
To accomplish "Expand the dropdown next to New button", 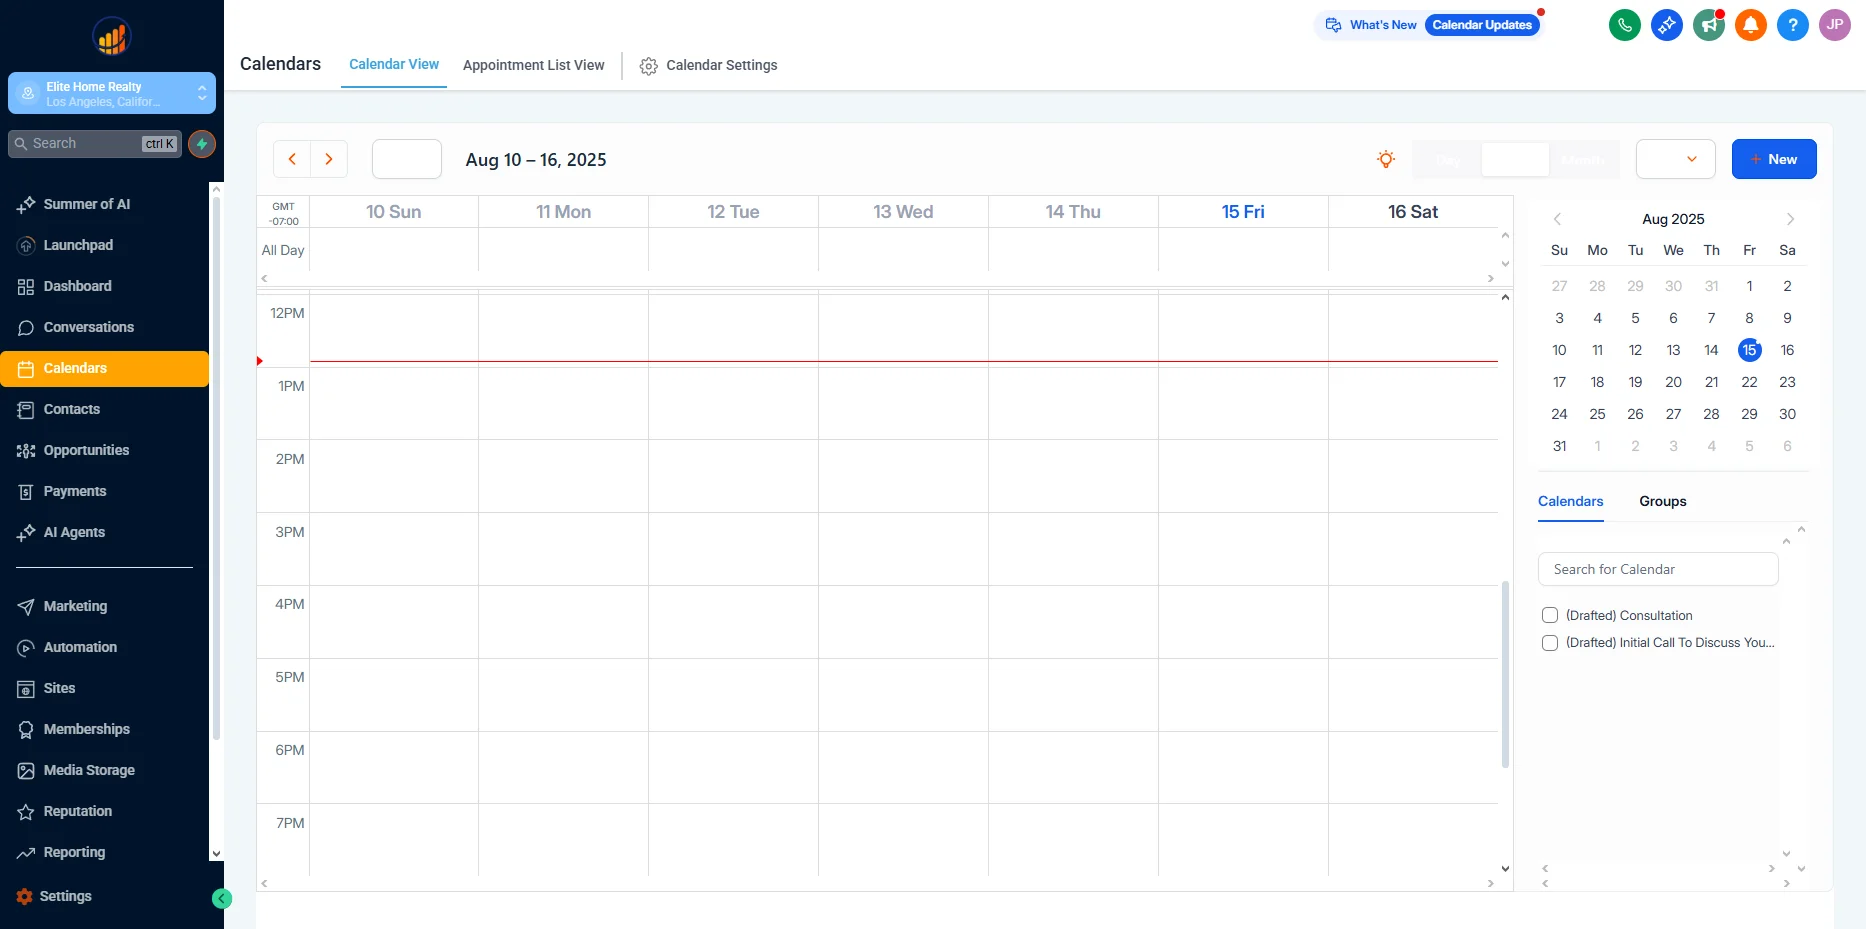I will pos(1676,159).
